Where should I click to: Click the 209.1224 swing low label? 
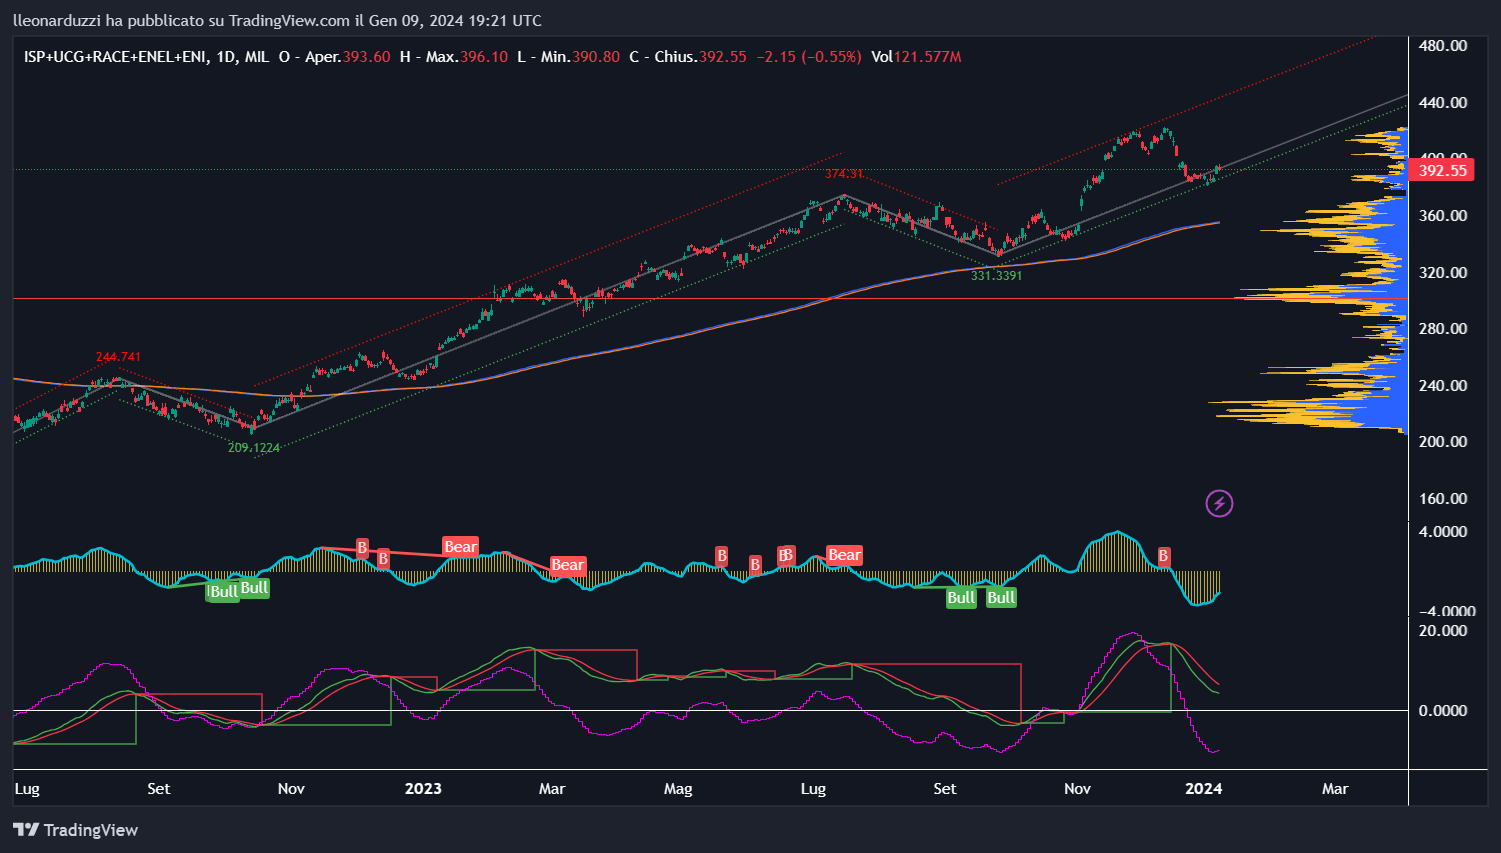tap(254, 448)
